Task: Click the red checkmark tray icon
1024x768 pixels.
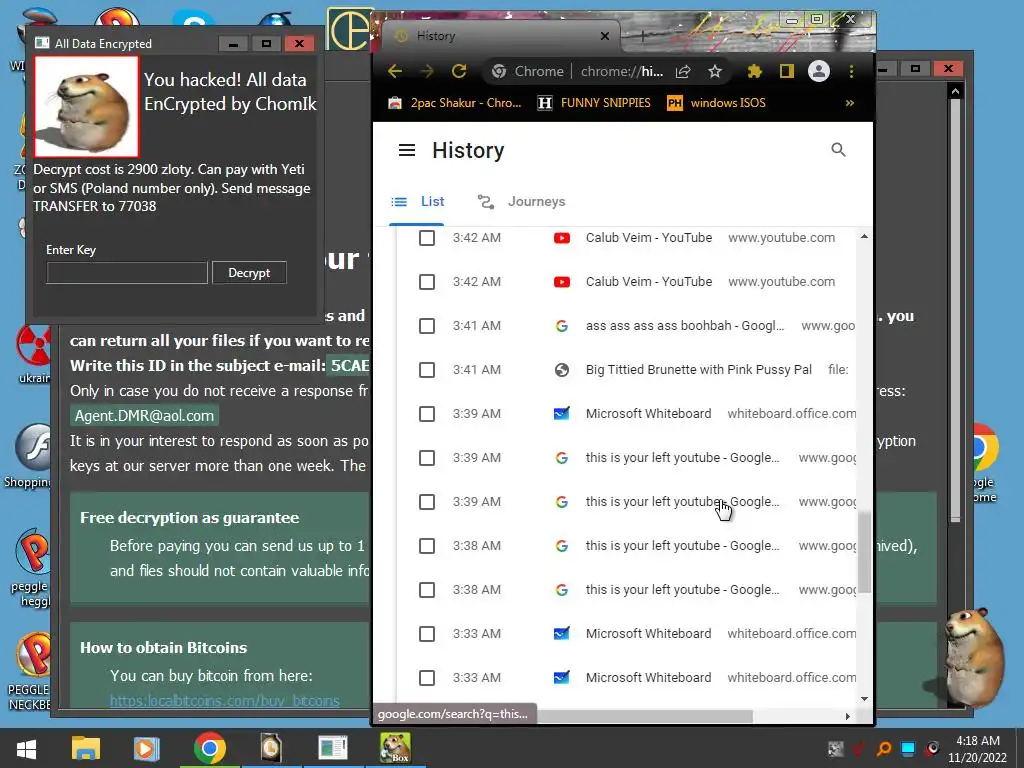Action: pos(859,749)
